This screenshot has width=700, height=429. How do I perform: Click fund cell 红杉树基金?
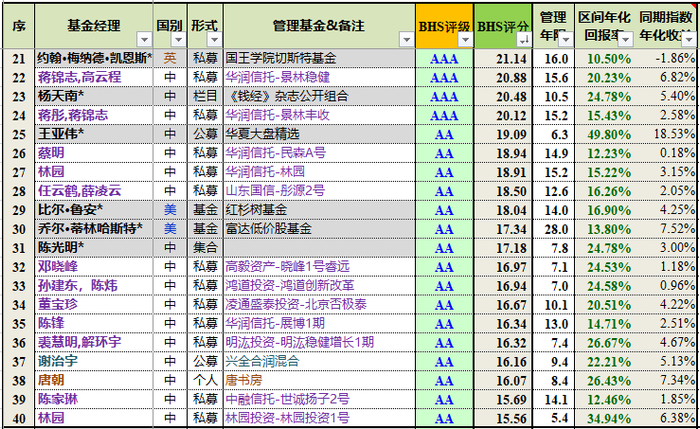tap(319, 210)
